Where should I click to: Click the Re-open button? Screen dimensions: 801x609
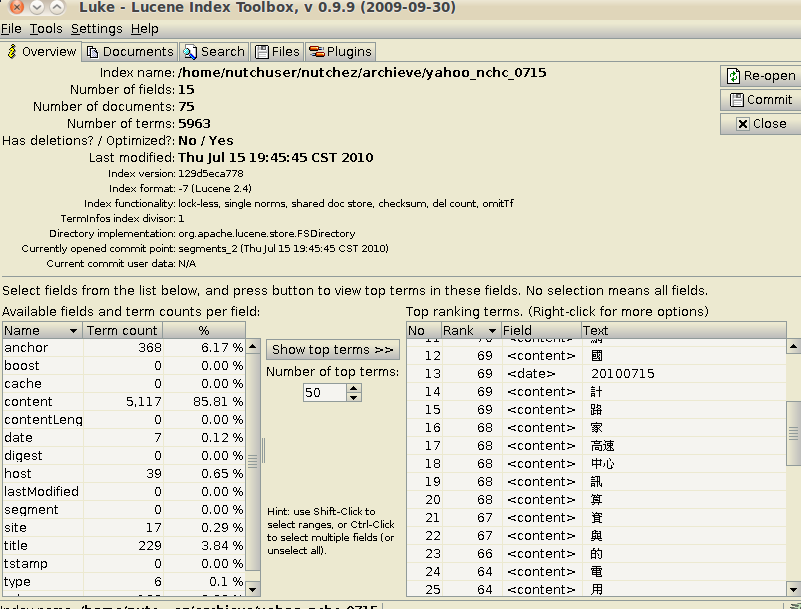(760, 76)
